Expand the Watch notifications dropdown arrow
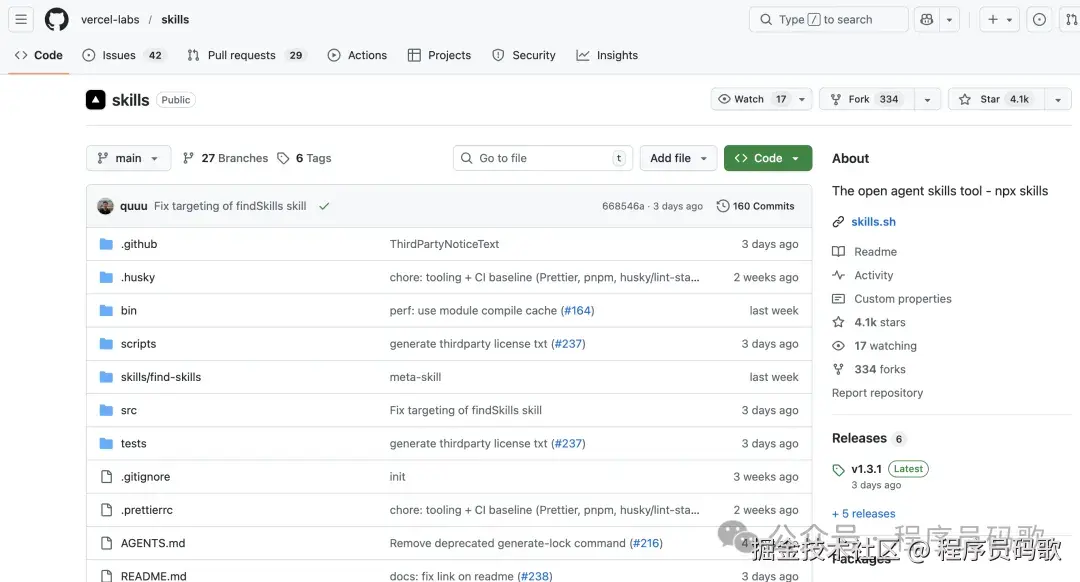The width and height of the screenshot is (1080, 582). (802, 99)
